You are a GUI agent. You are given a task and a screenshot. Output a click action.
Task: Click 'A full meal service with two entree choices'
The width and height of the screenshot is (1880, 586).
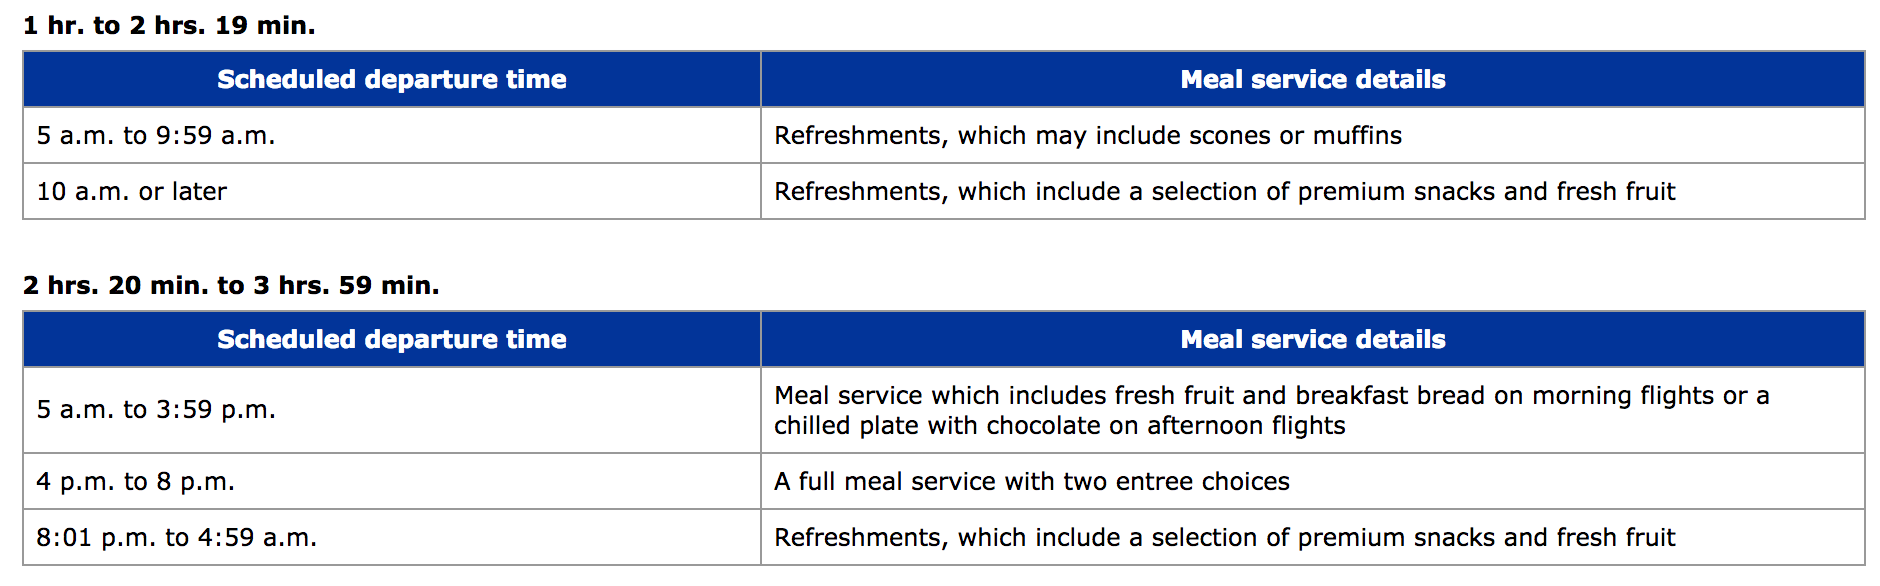[x=1032, y=481]
